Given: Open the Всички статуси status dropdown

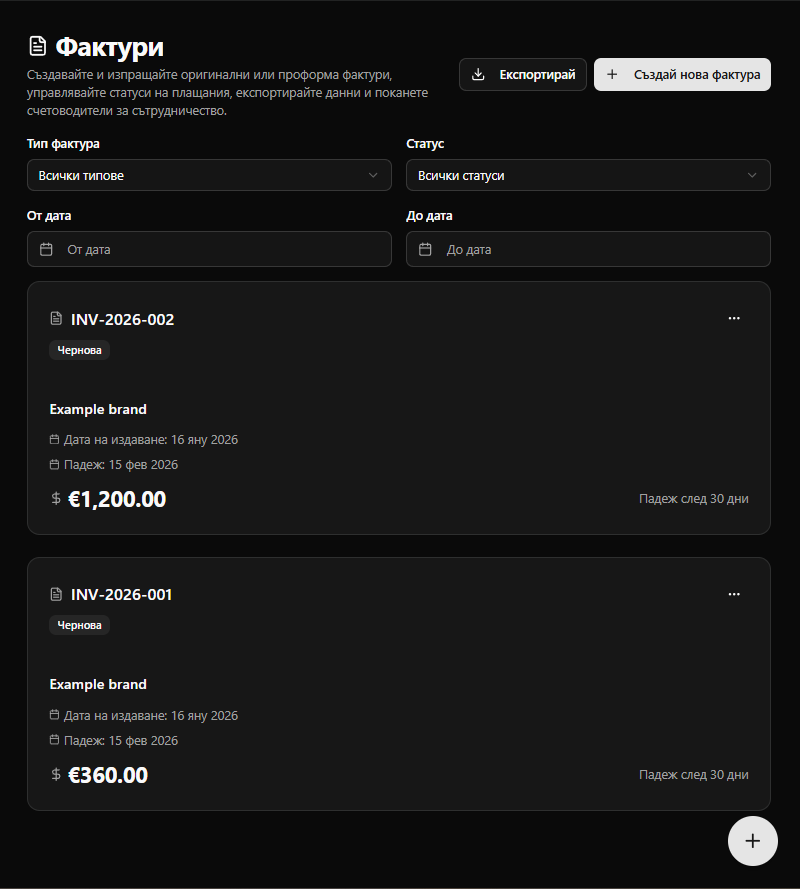Looking at the screenshot, I should [588, 175].
